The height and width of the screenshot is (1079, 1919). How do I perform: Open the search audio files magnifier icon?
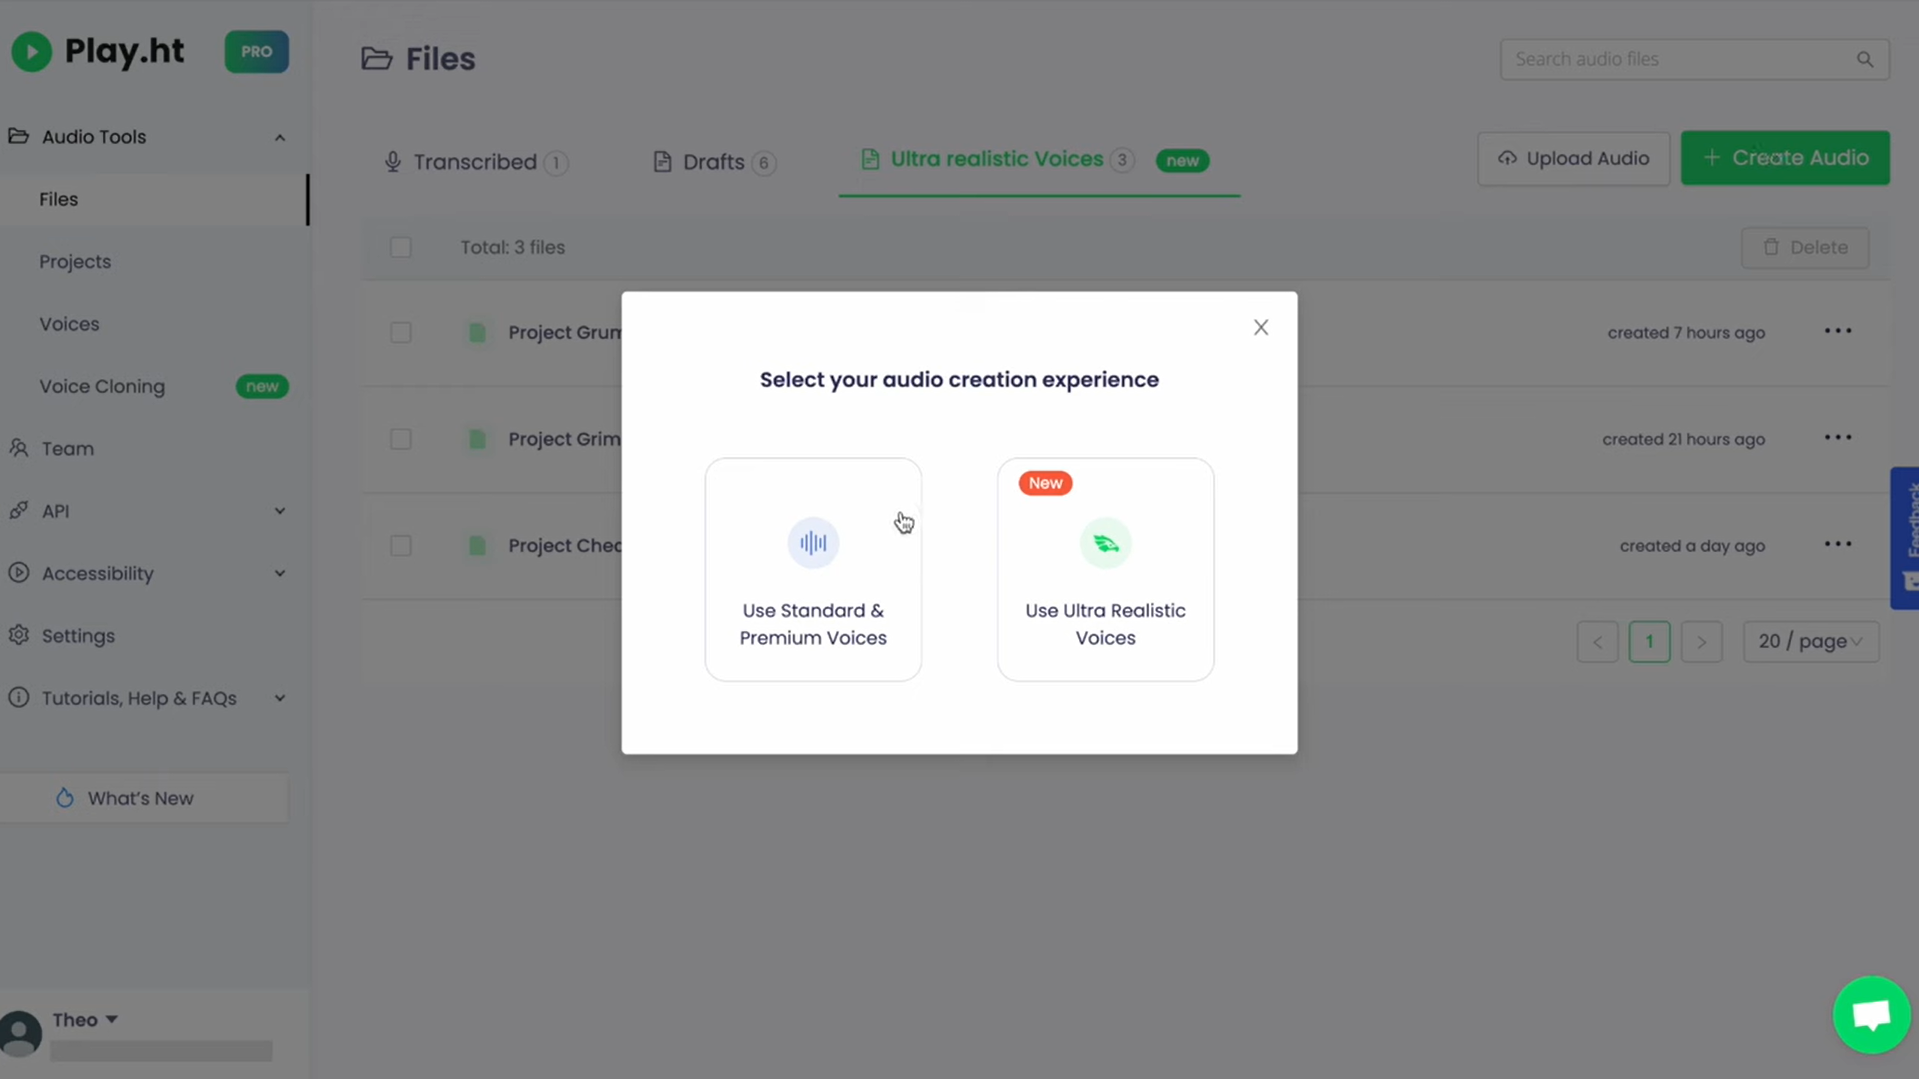coord(1864,58)
